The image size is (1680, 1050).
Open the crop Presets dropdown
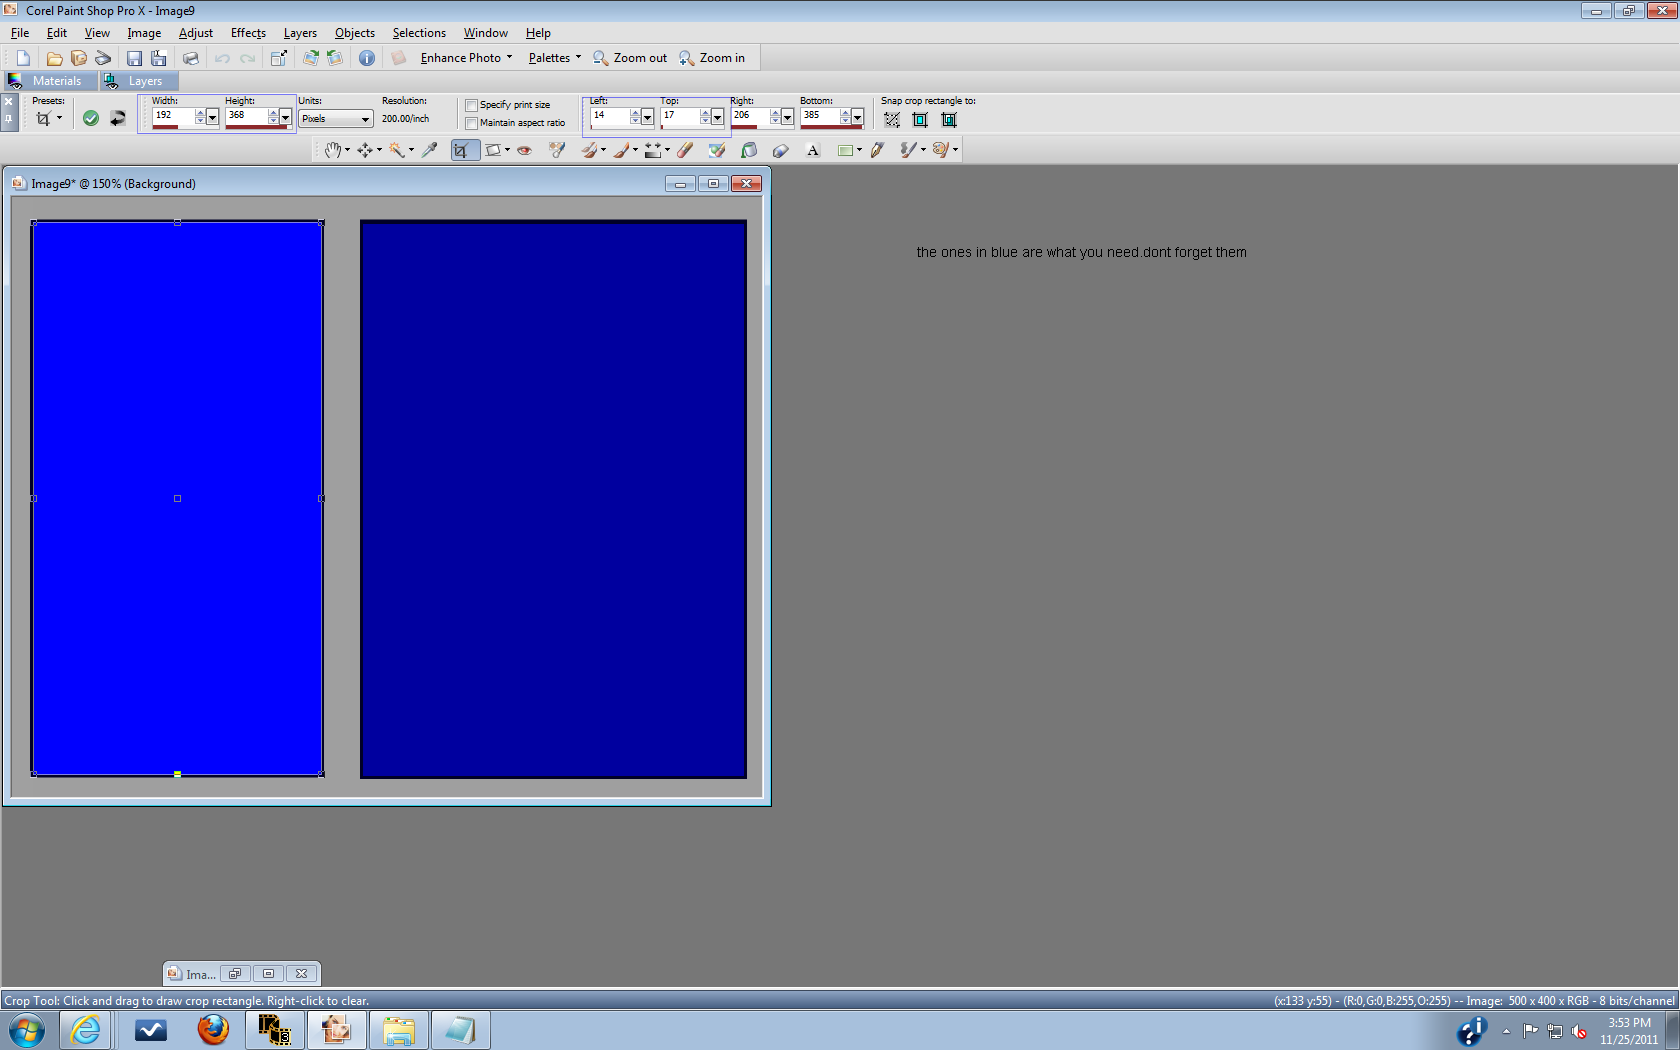tap(59, 118)
